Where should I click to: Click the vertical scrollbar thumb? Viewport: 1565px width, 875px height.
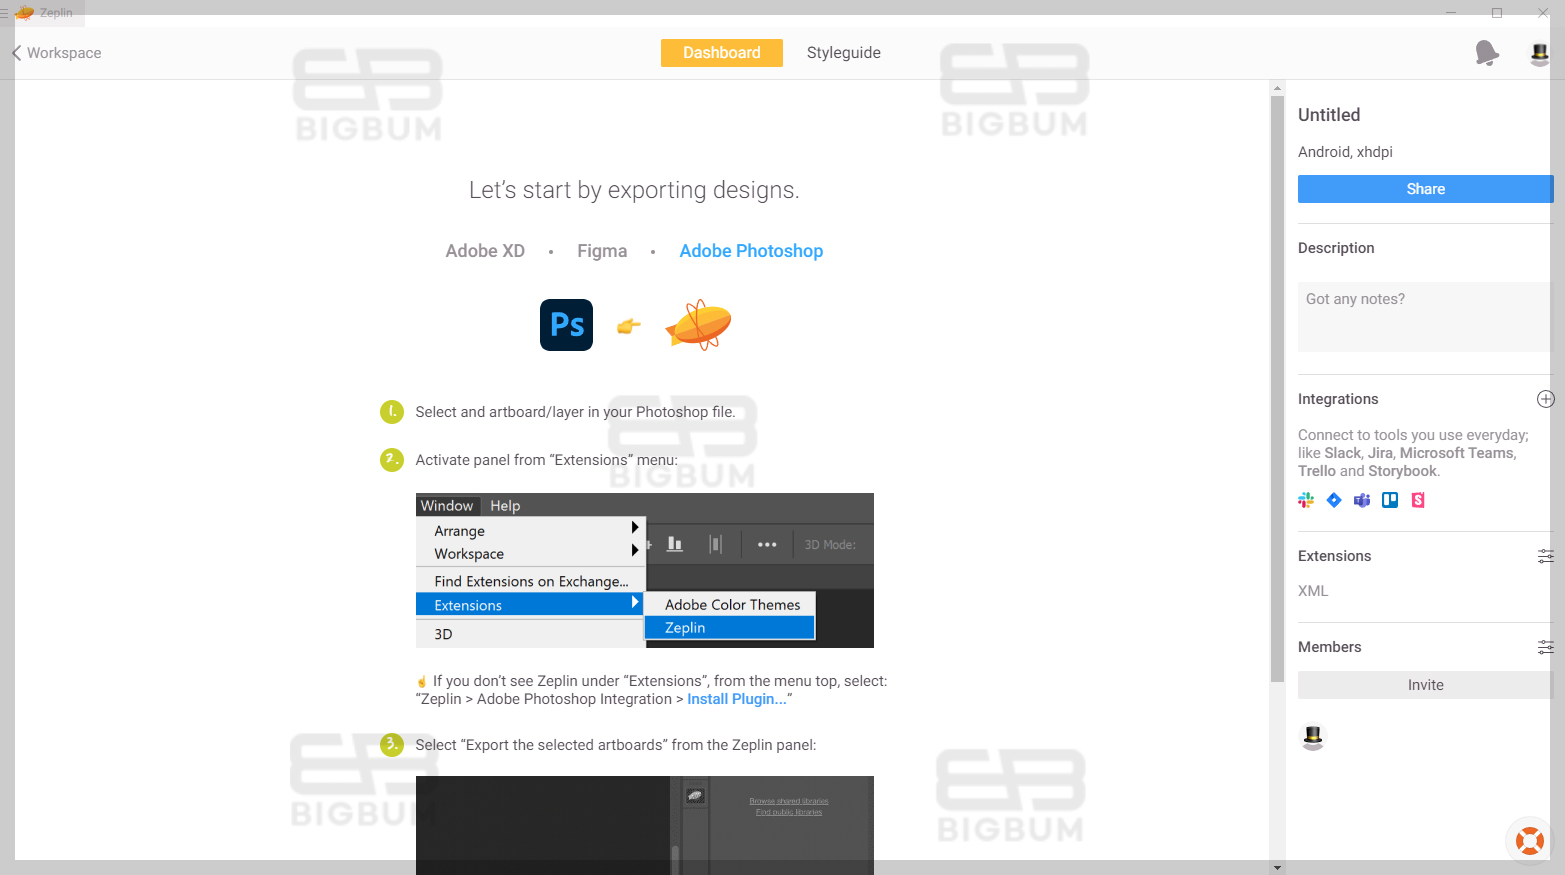(1277, 389)
